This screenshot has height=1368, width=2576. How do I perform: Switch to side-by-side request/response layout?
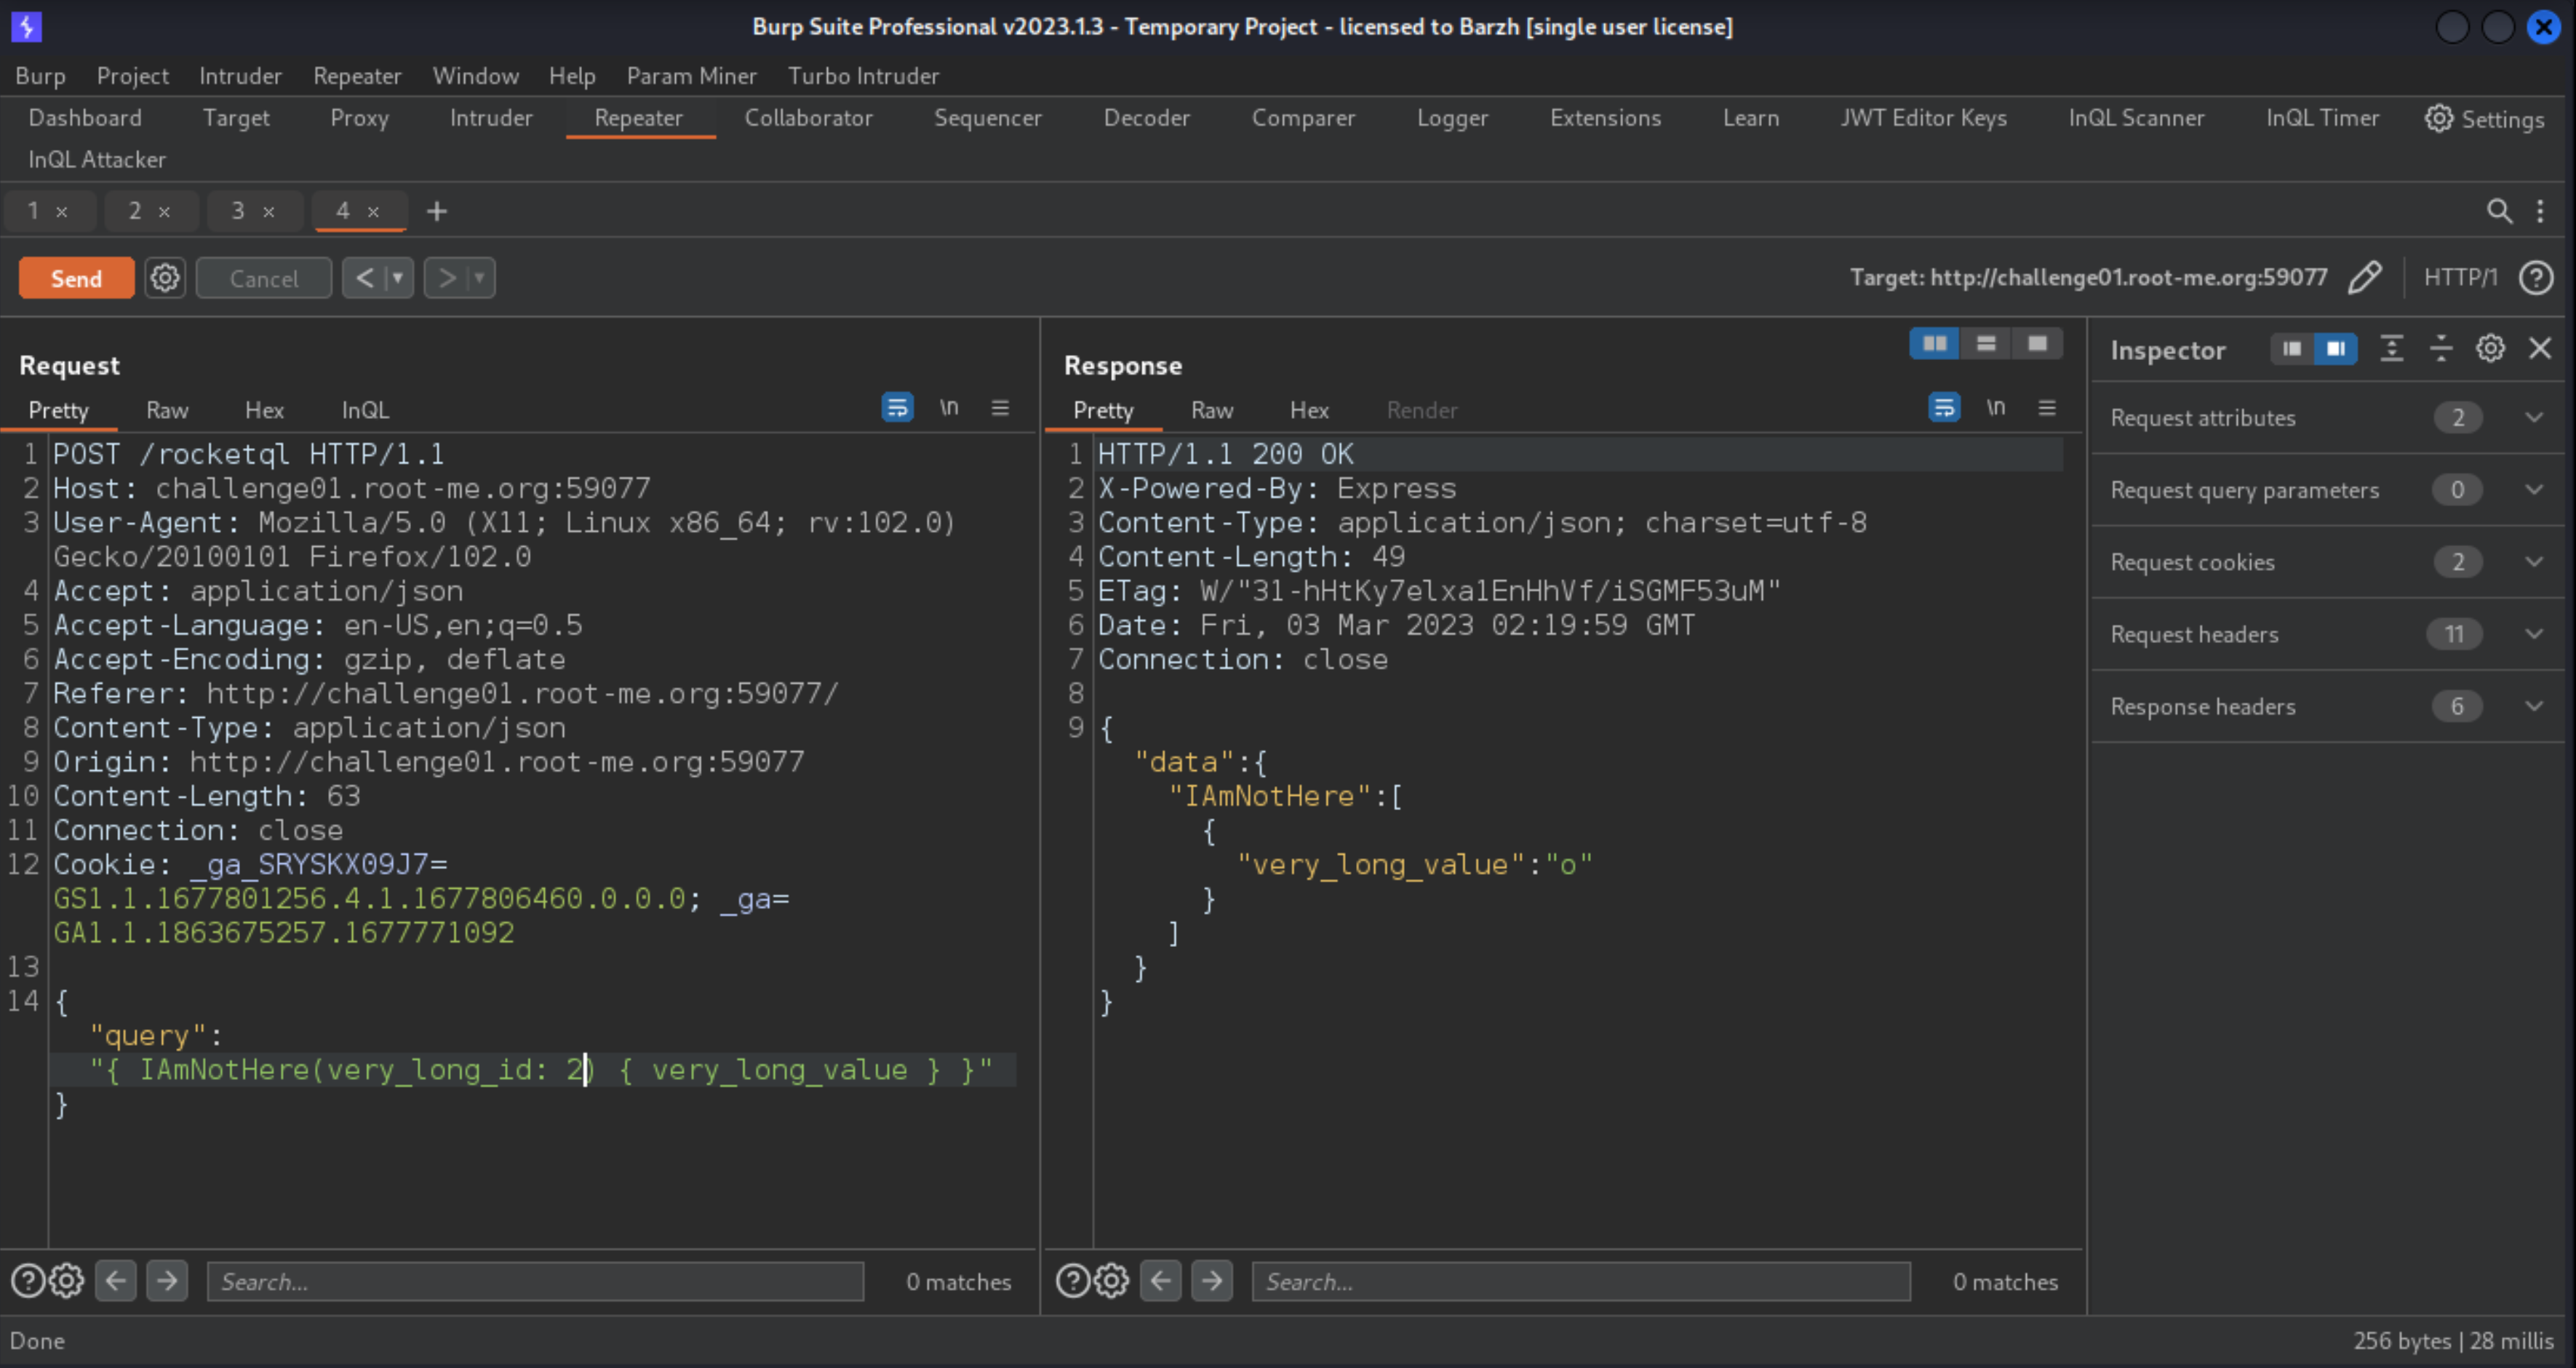pos(1935,343)
